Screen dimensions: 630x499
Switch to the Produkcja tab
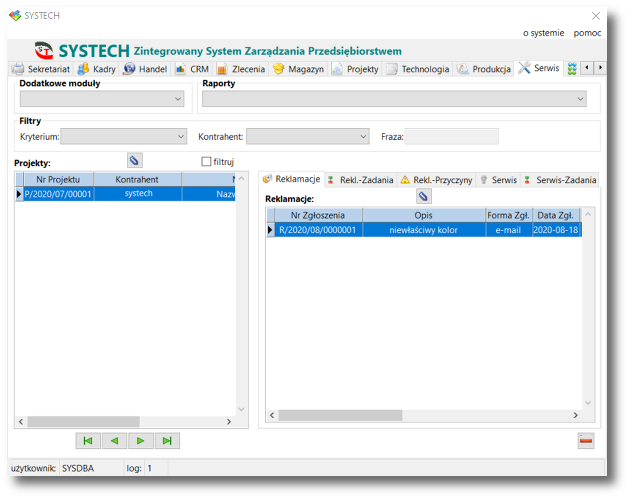(x=484, y=69)
